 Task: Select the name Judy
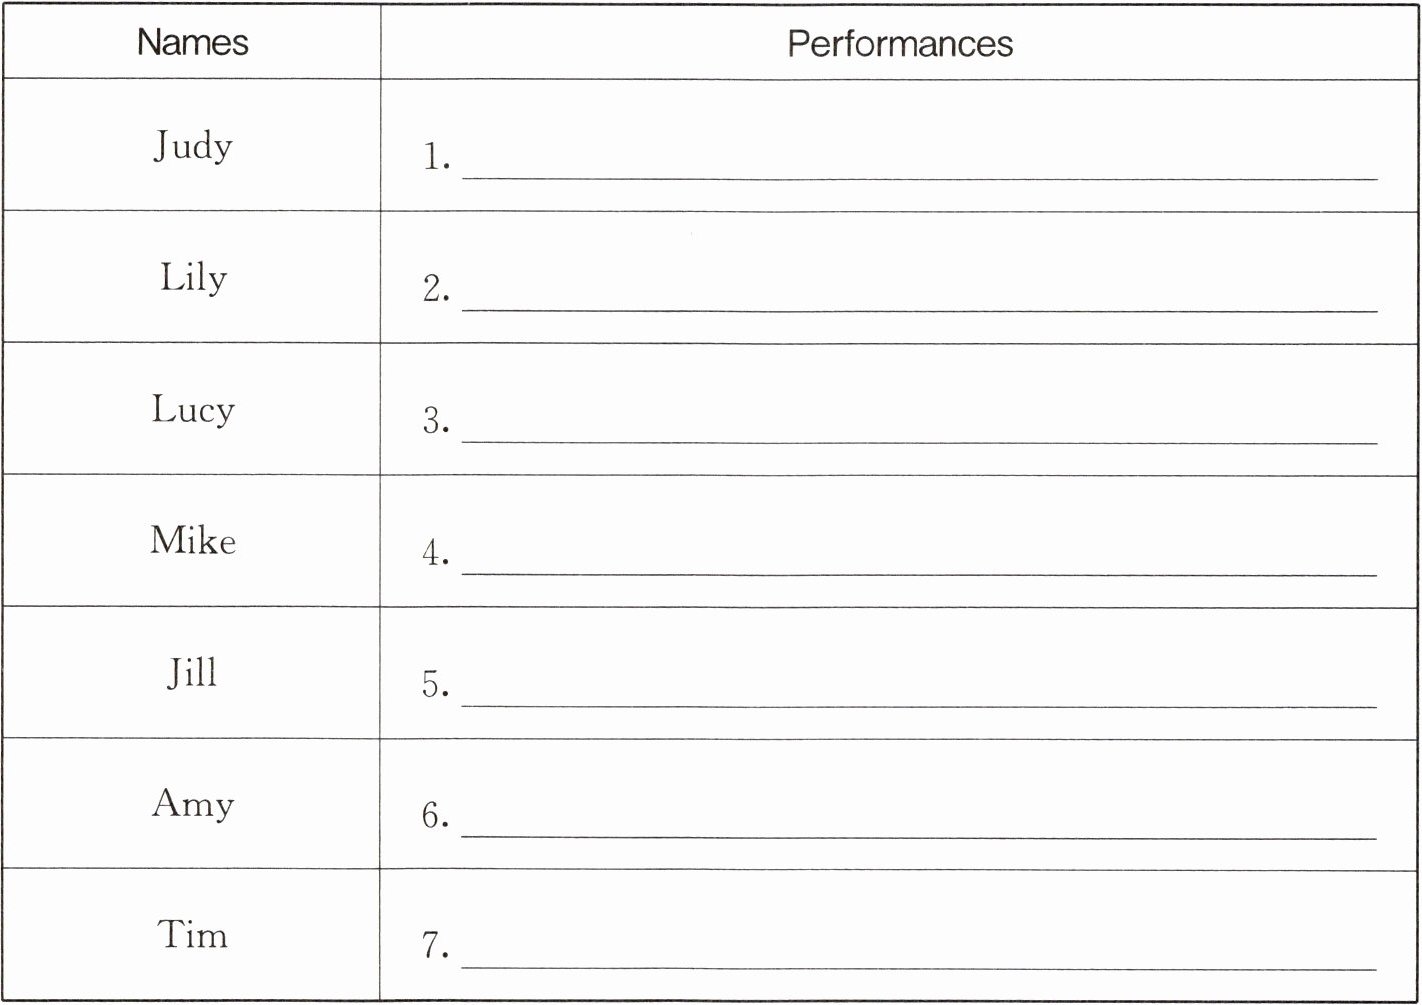[x=193, y=147]
